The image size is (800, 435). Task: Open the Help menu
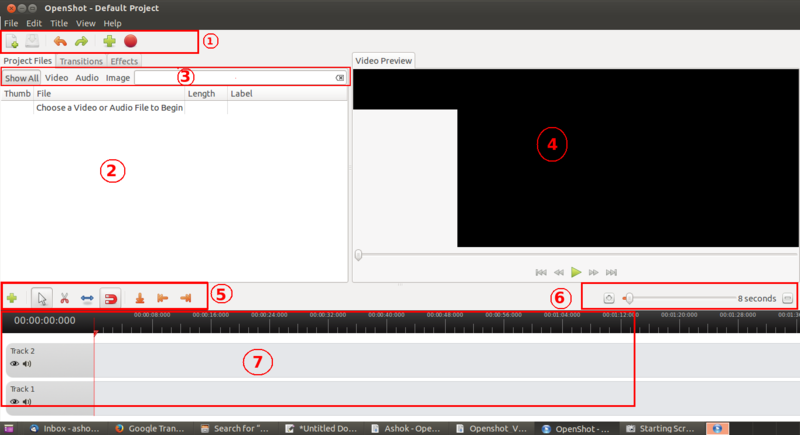point(112,23)
